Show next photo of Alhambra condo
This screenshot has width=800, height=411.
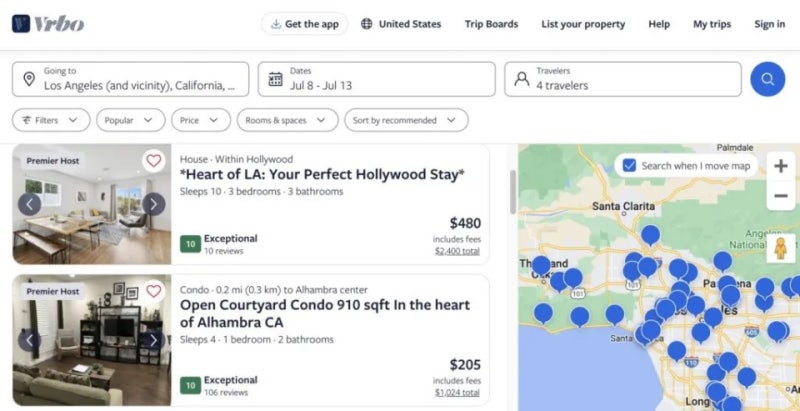153,340
